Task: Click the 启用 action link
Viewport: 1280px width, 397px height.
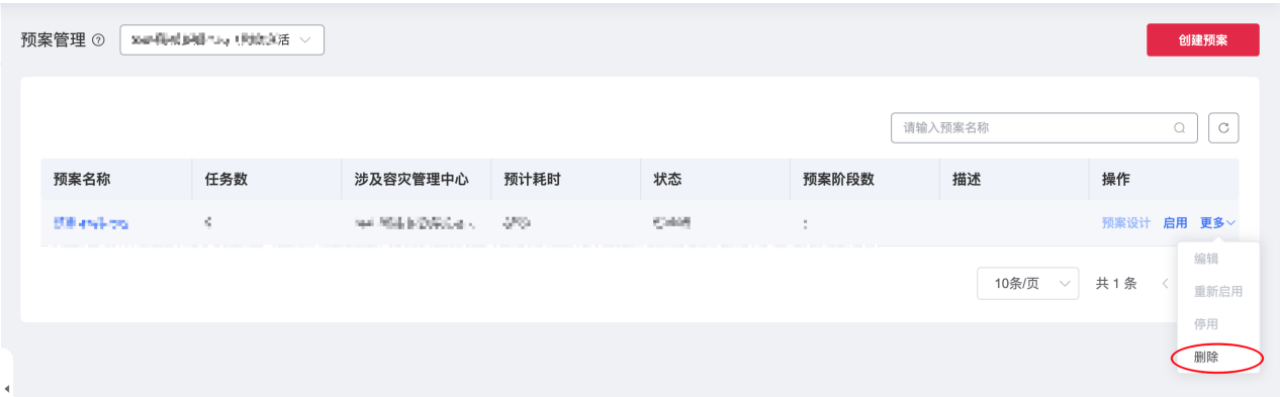Action: click(1175, 223)
